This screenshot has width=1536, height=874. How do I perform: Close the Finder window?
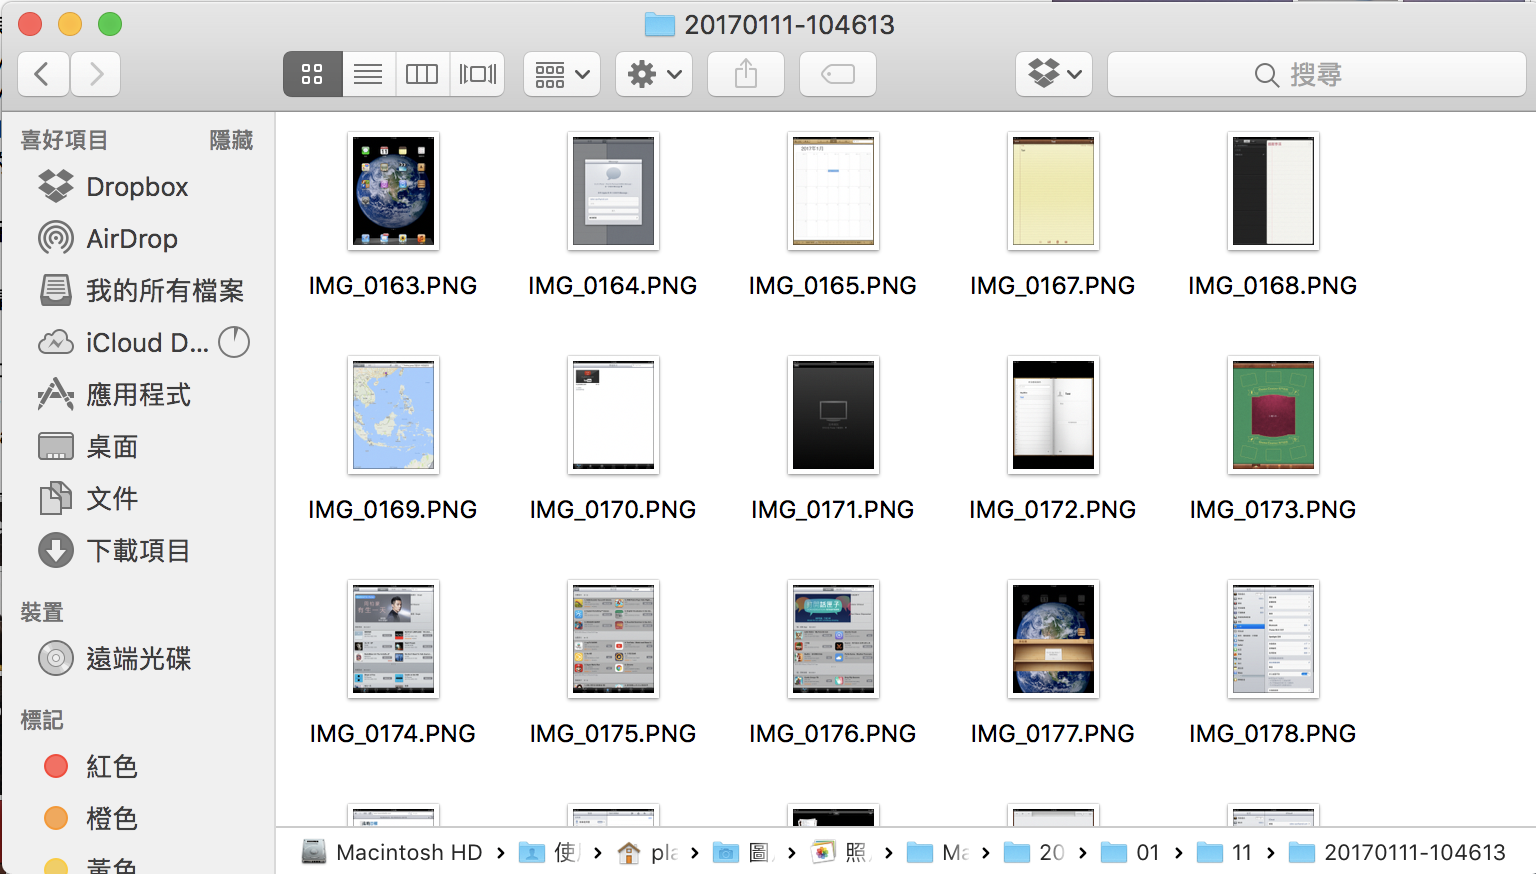30,24
